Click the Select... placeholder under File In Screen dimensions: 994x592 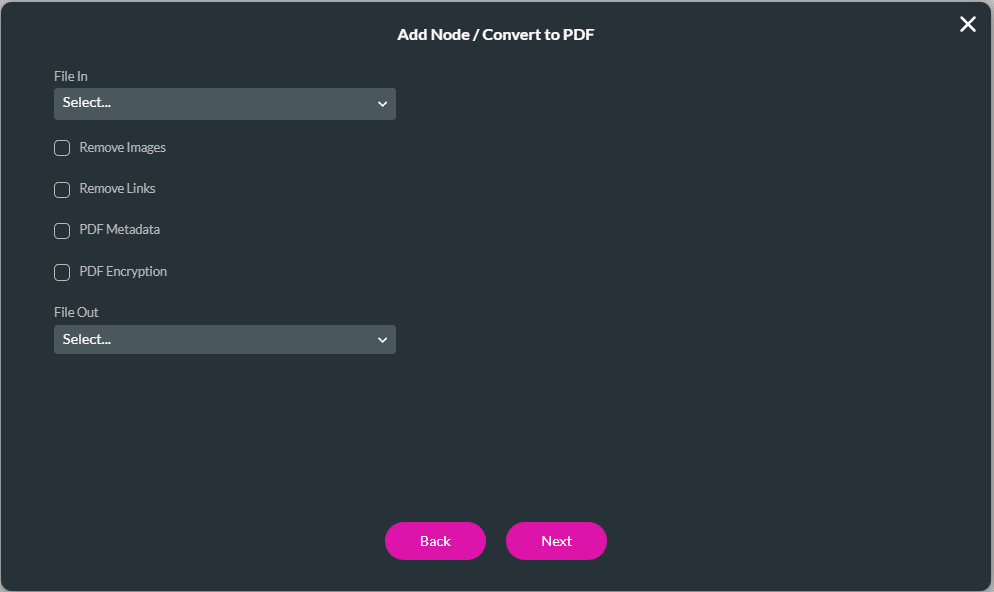[x=87, y=103]
